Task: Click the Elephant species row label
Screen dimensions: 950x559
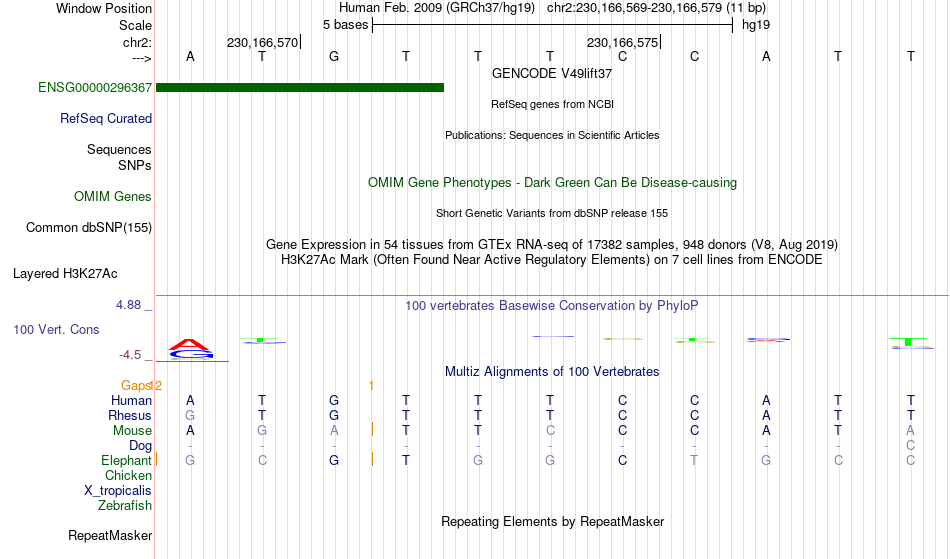Action: [126, 461]
